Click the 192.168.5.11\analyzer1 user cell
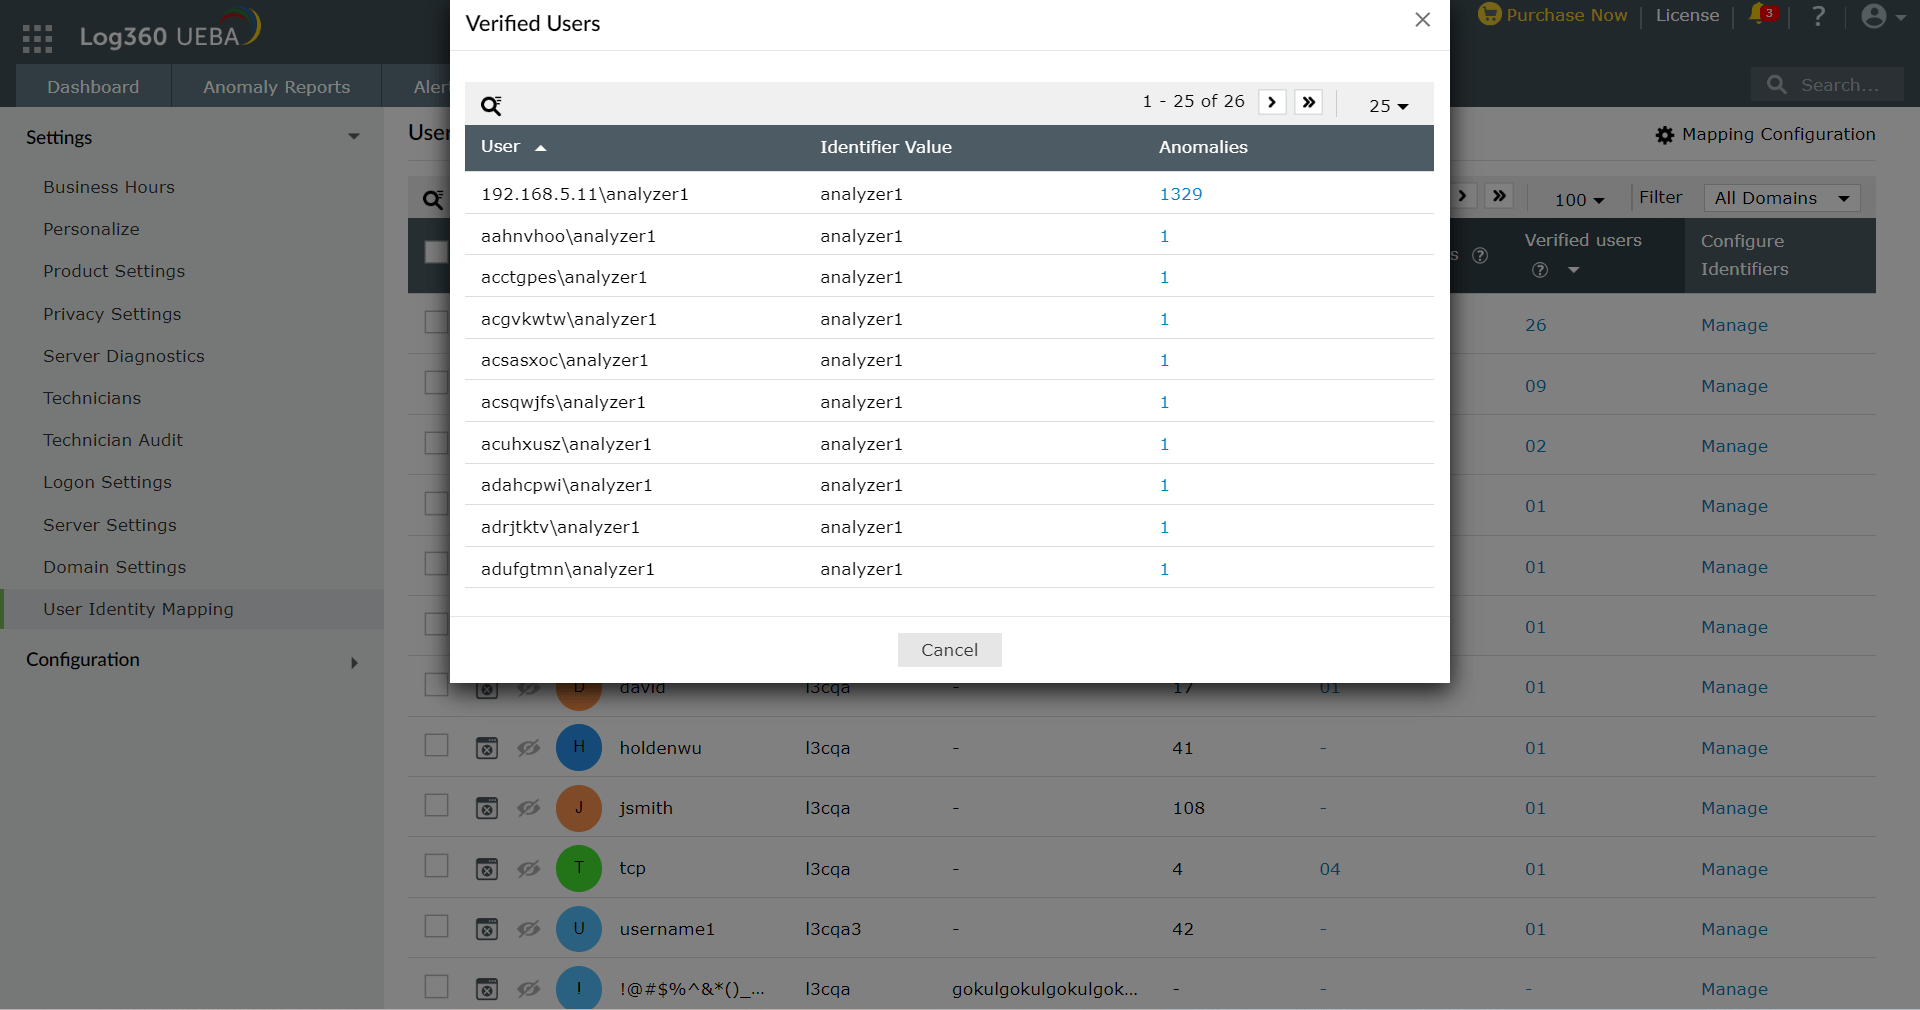This screenshot has height=1010, width=1920. pyautogui.click(x=584, y=194)
